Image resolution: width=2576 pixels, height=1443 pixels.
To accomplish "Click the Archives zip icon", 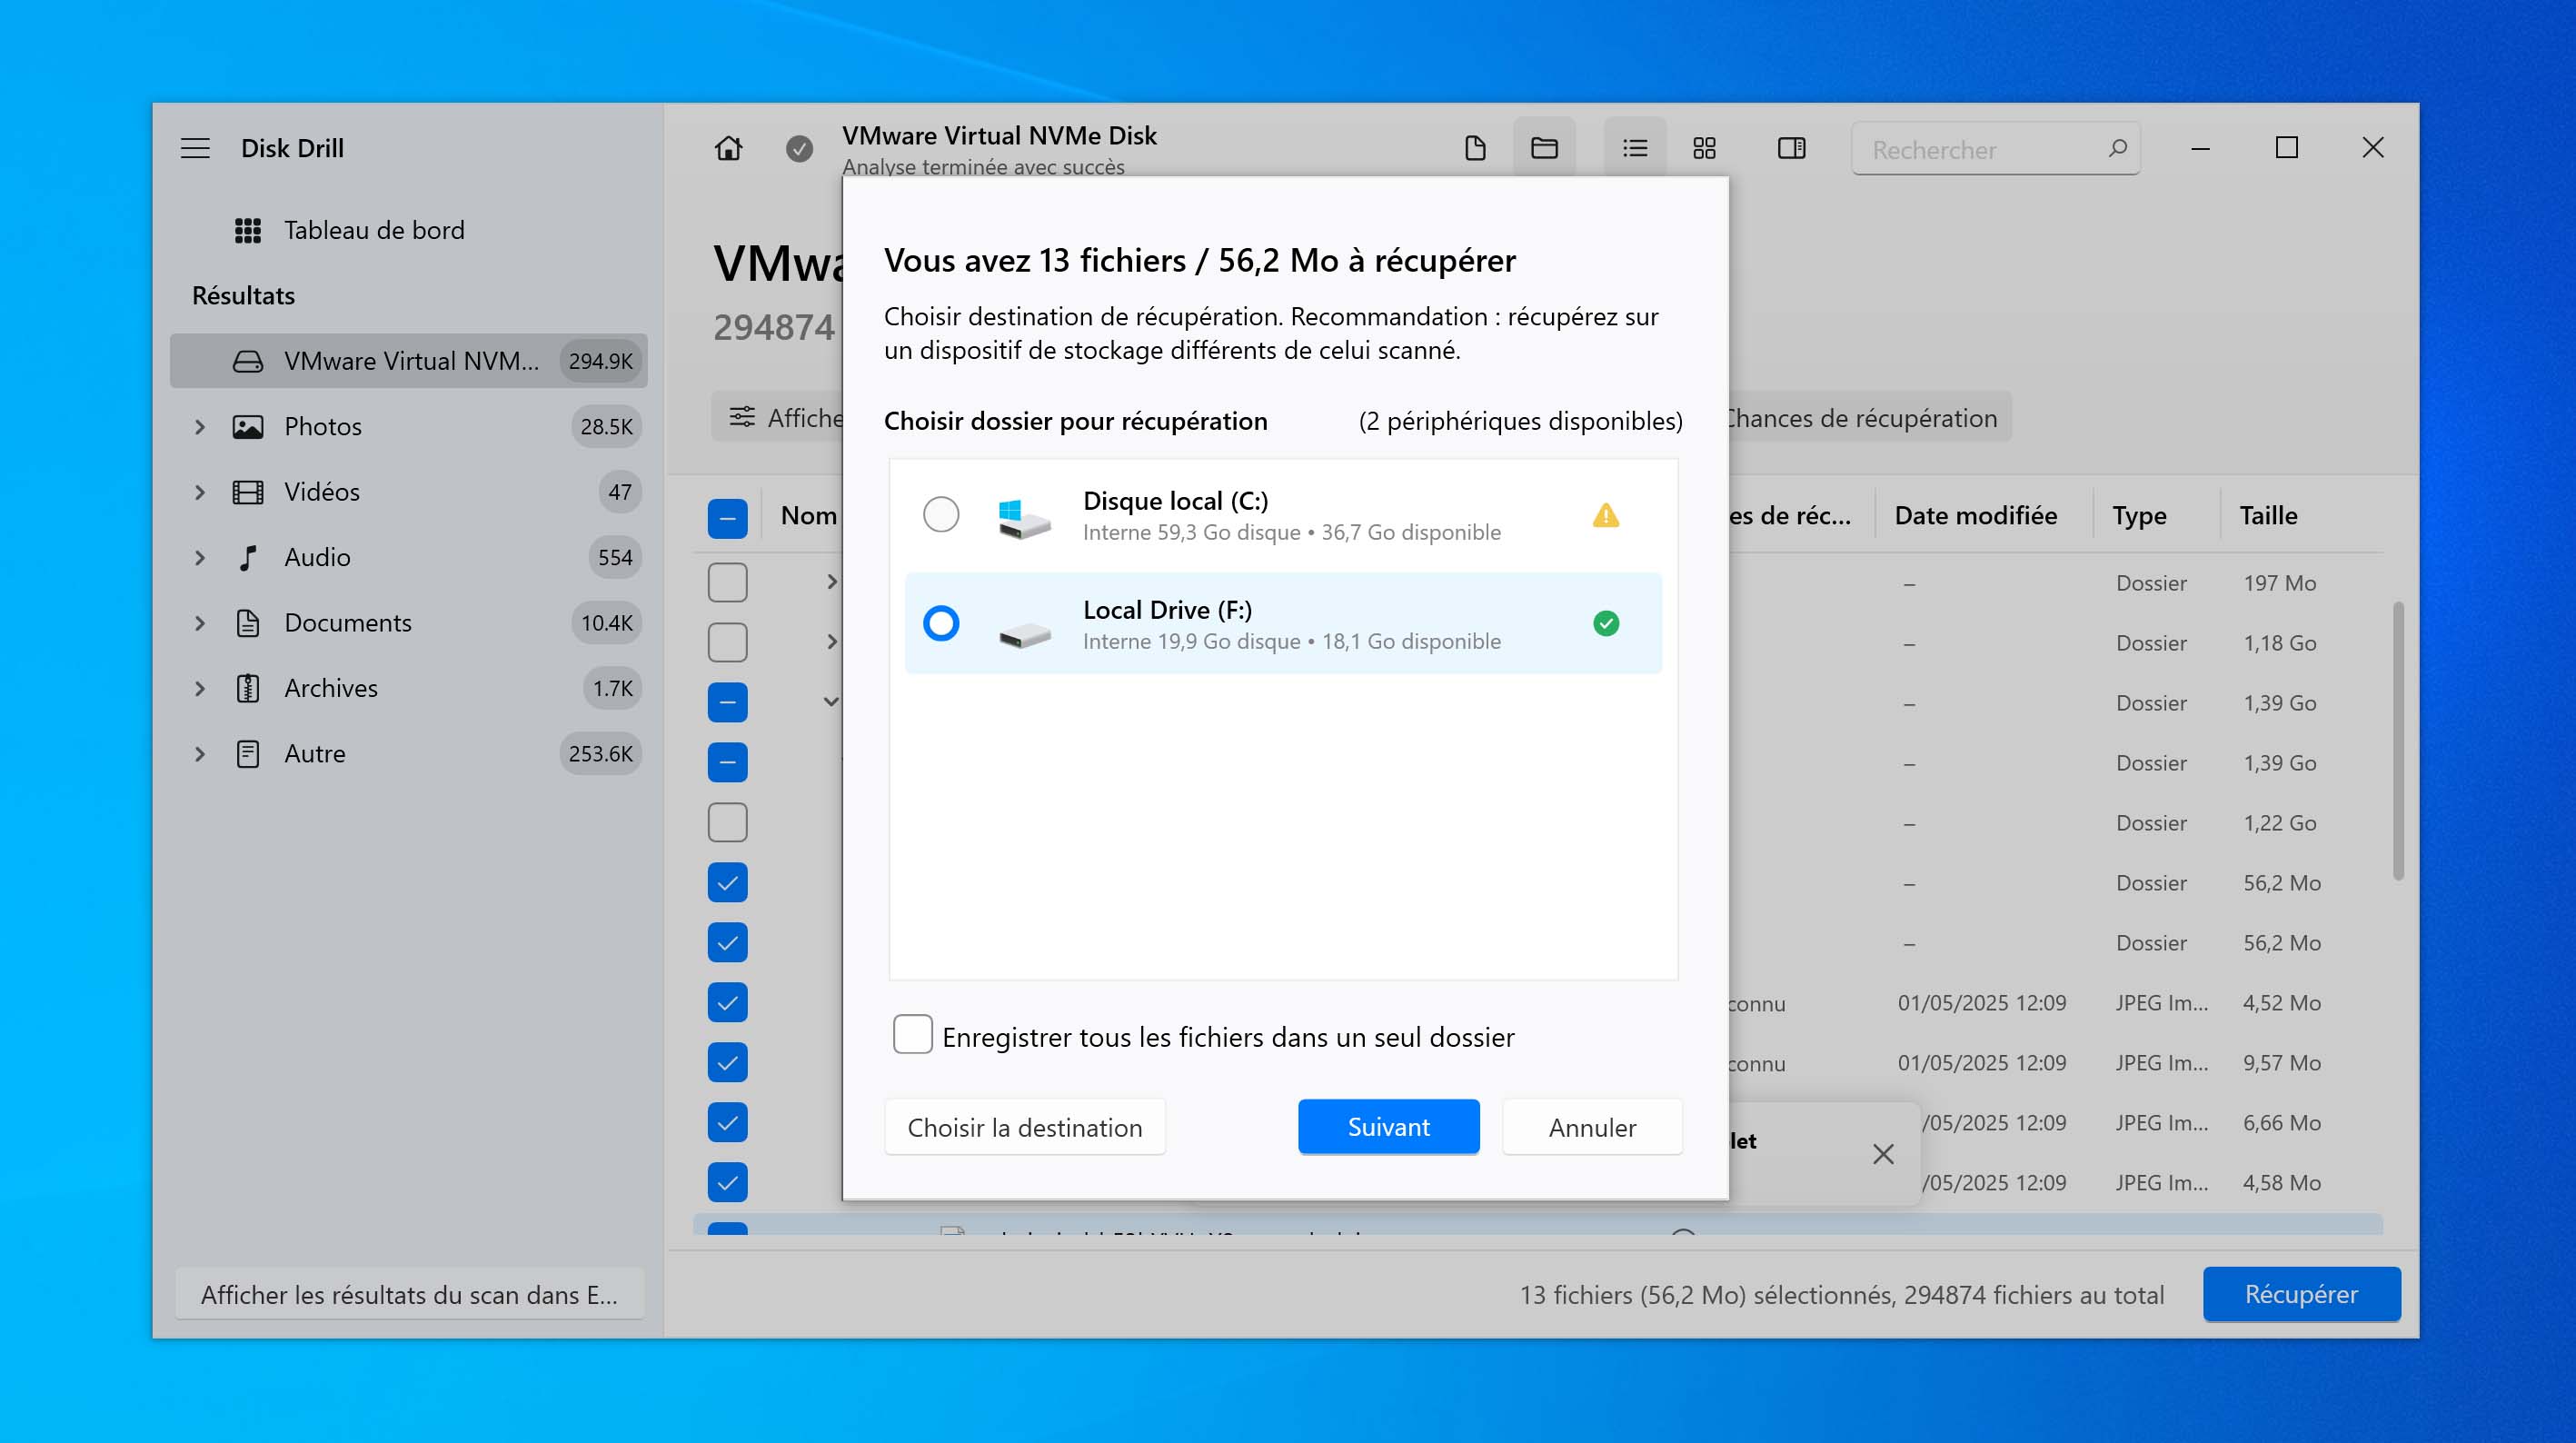I will (x=248, y=688).
